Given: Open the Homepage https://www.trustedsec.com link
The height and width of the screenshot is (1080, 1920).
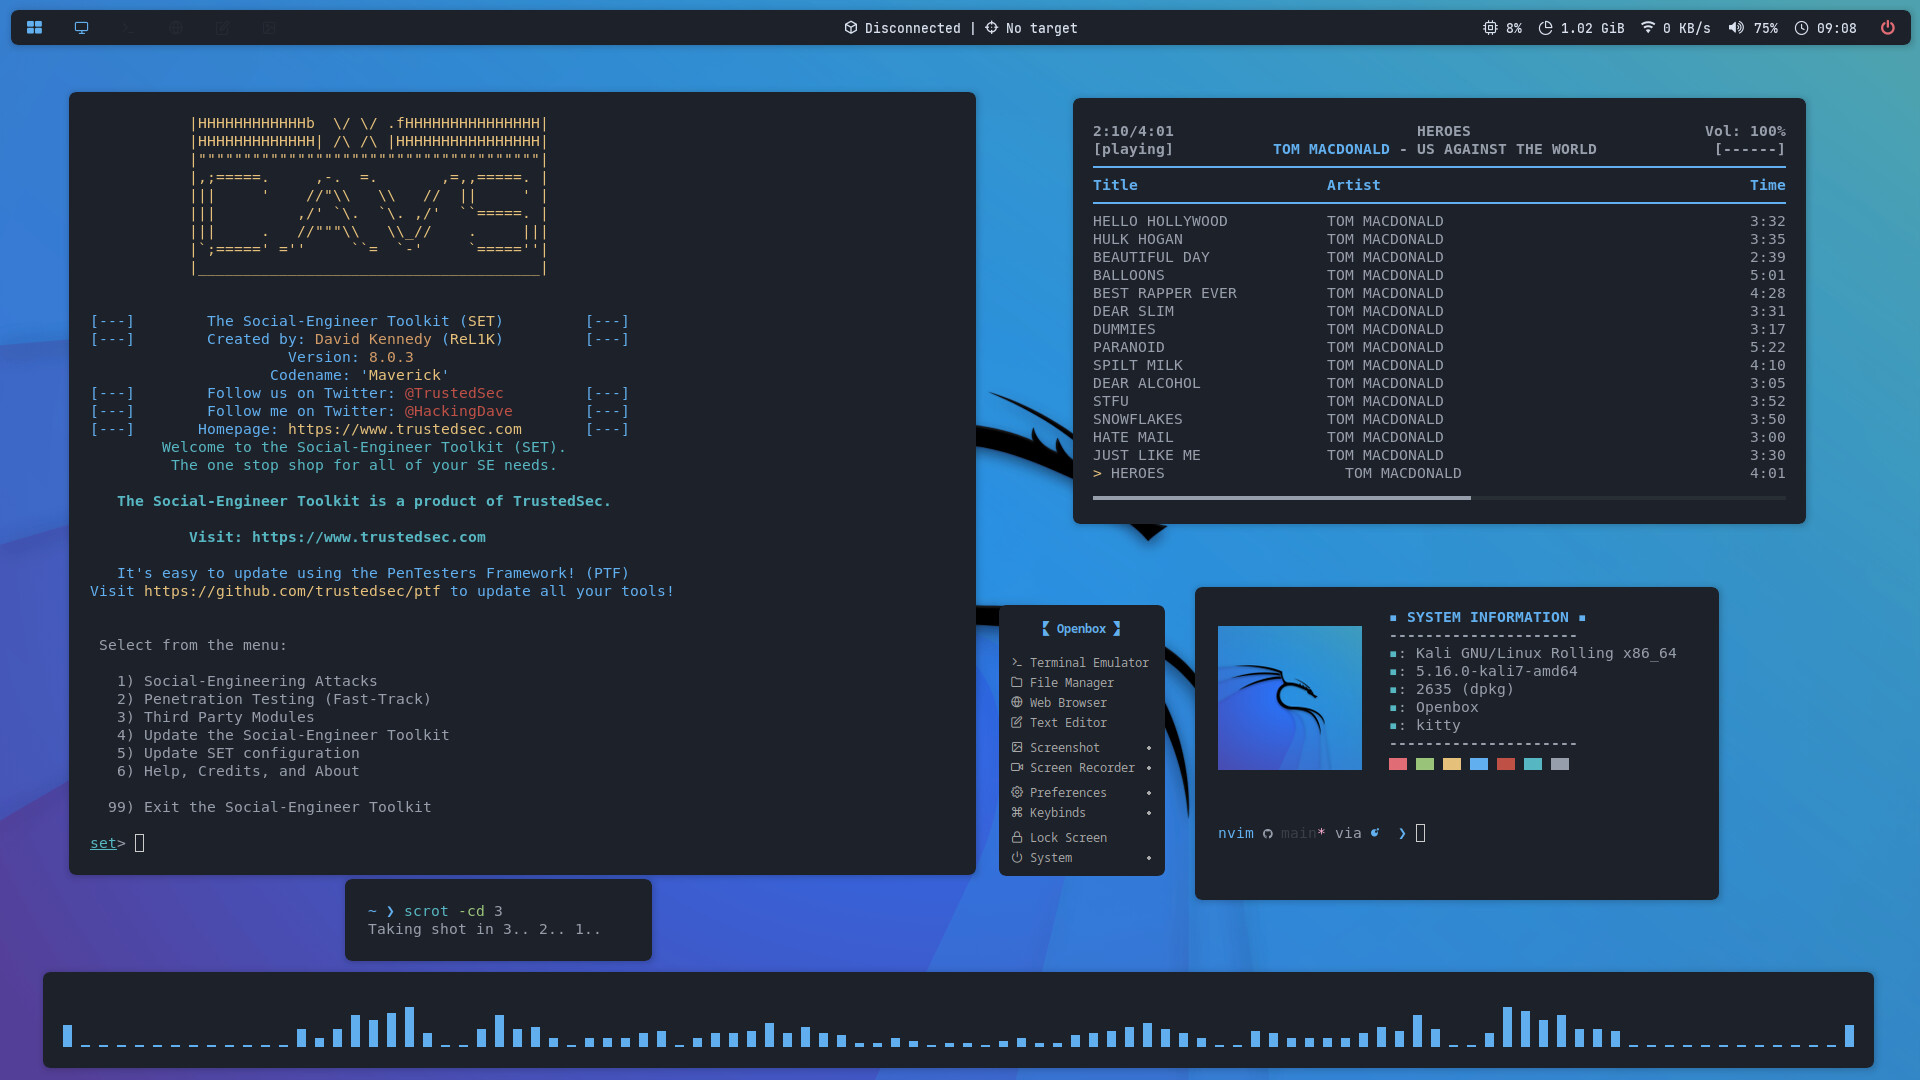Looking at the screenshot, I should point(405,429).
